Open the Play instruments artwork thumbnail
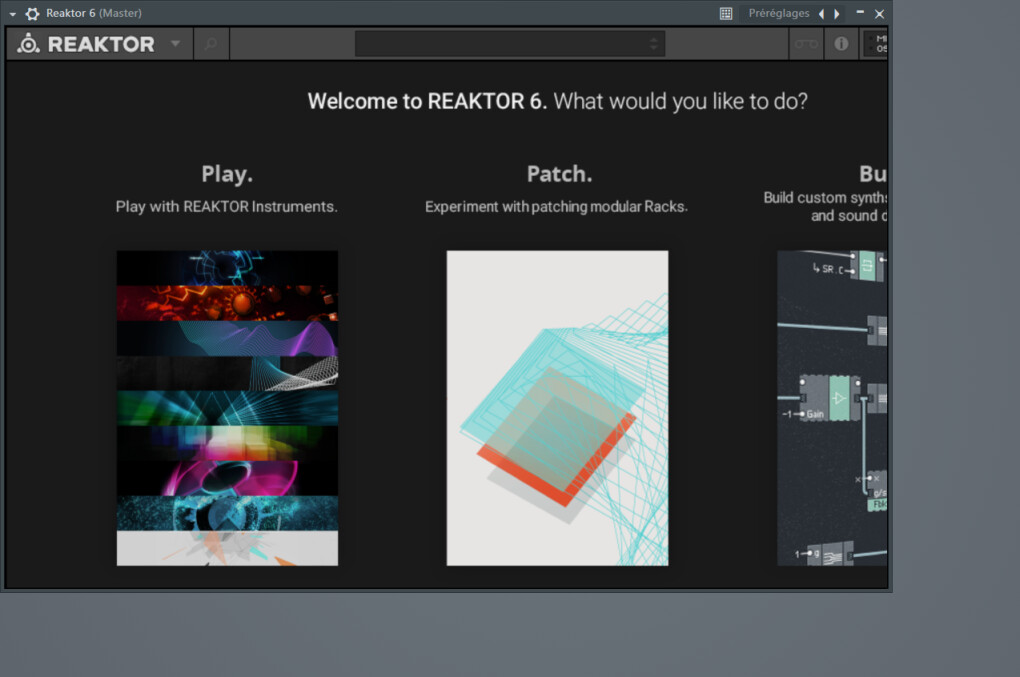This screenshot has height=677, width=1020. (x=227, y=408)
